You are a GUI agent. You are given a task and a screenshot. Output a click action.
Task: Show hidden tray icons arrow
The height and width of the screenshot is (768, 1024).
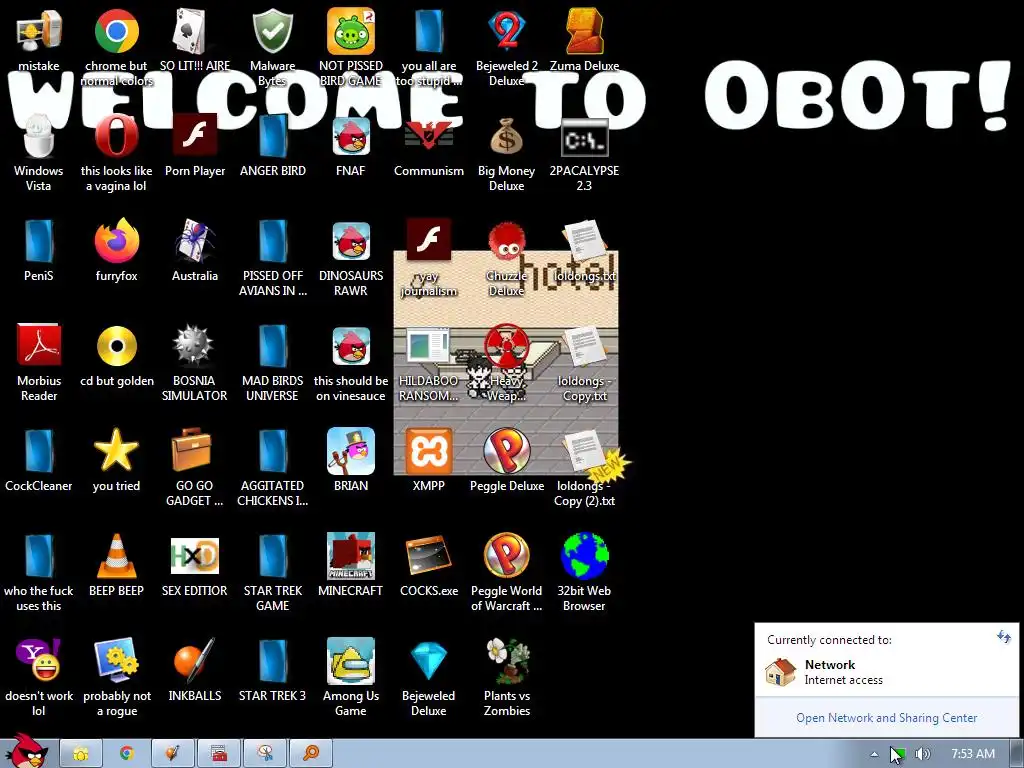(874, 754)
